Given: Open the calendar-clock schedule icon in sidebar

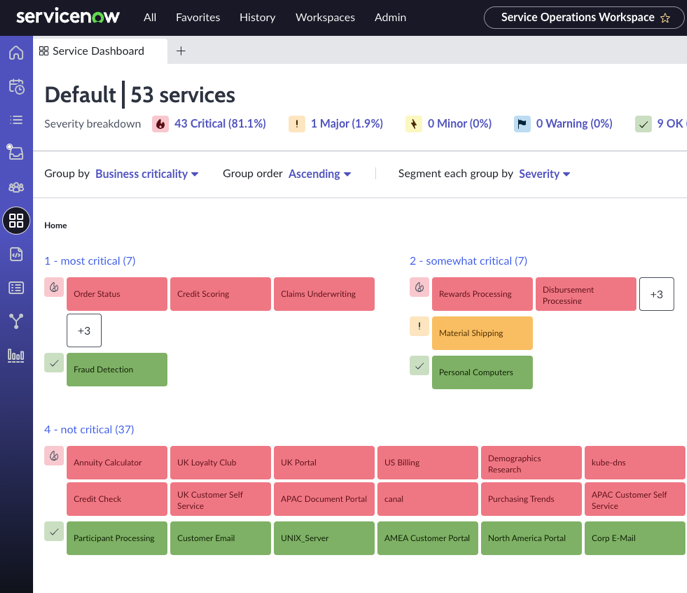Looking at the screenshot, I should pyautogui.click(x=16, y=86).
